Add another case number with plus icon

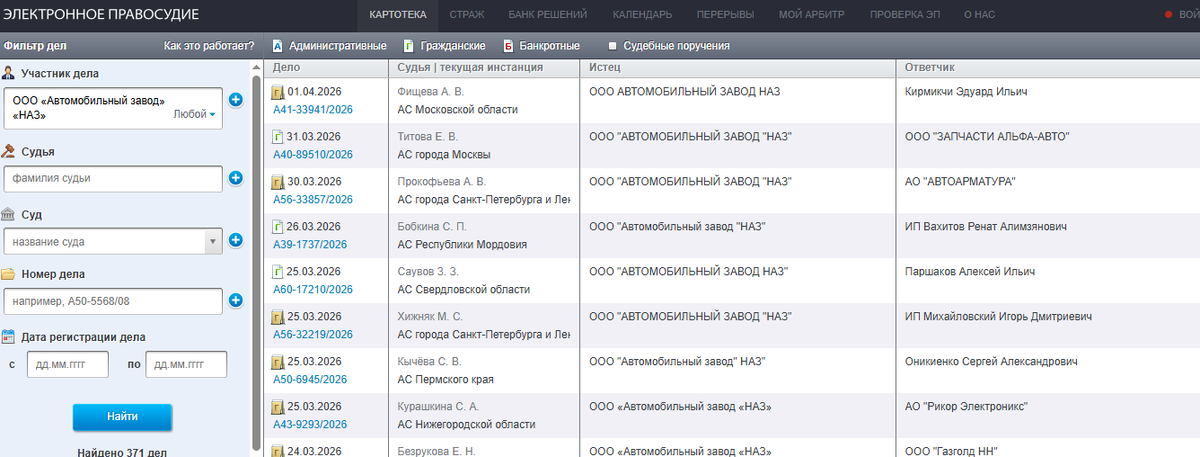click(236, 300)
